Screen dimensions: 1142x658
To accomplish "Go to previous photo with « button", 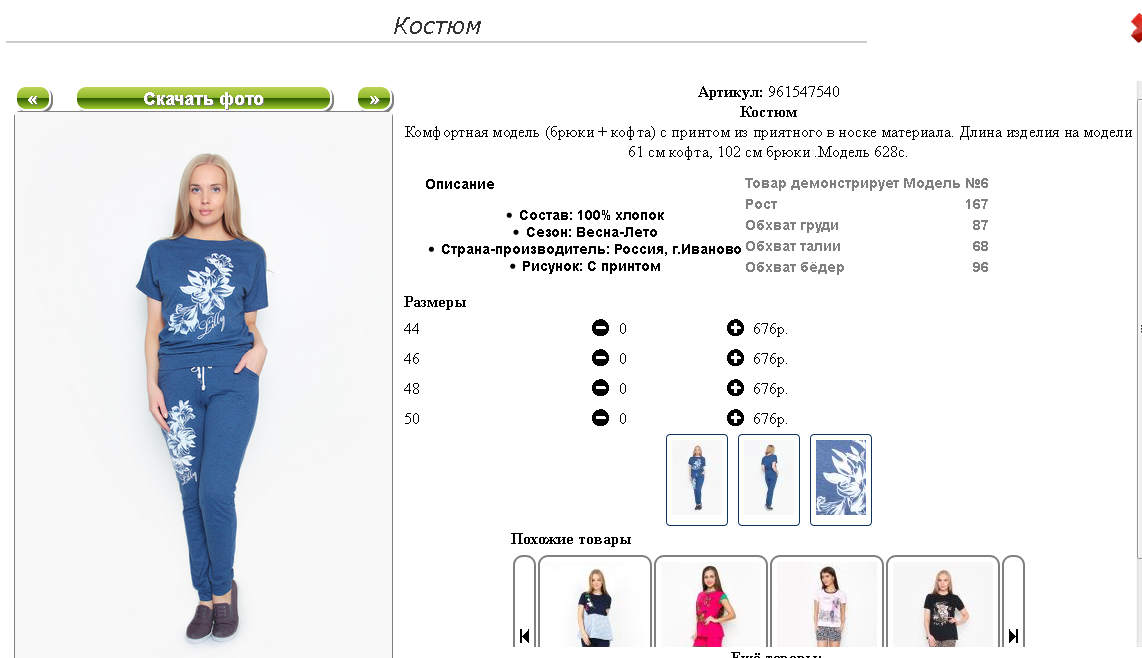I will pos(34,98).
